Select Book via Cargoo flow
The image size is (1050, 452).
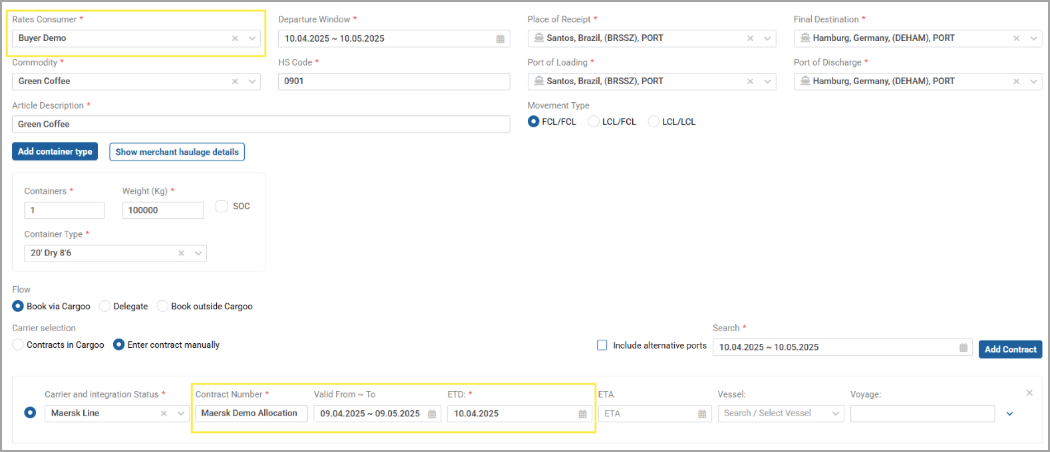[18, 306]
